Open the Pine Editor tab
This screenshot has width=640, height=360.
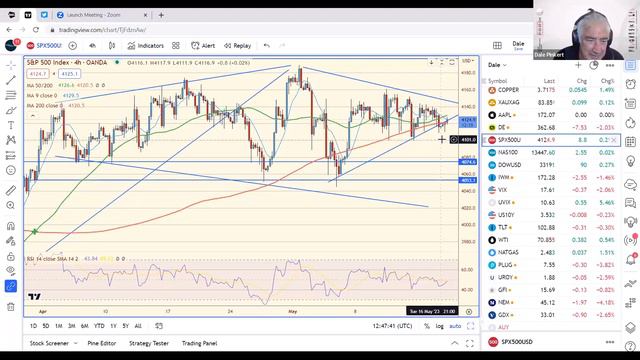102,343
